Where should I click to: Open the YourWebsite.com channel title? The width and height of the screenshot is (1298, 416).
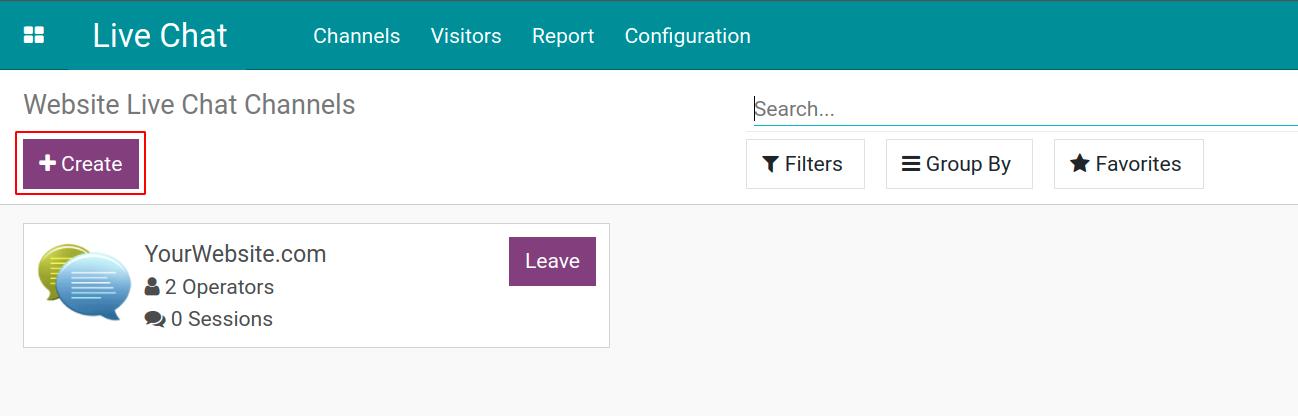(x=235, y=254)
